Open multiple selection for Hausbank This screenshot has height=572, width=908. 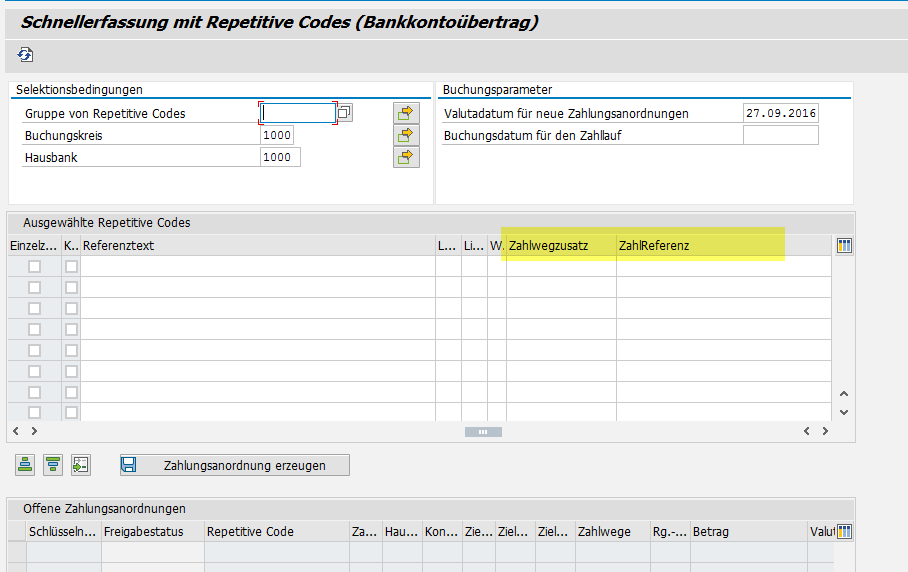pyautogui.click(x=406, y=157)
